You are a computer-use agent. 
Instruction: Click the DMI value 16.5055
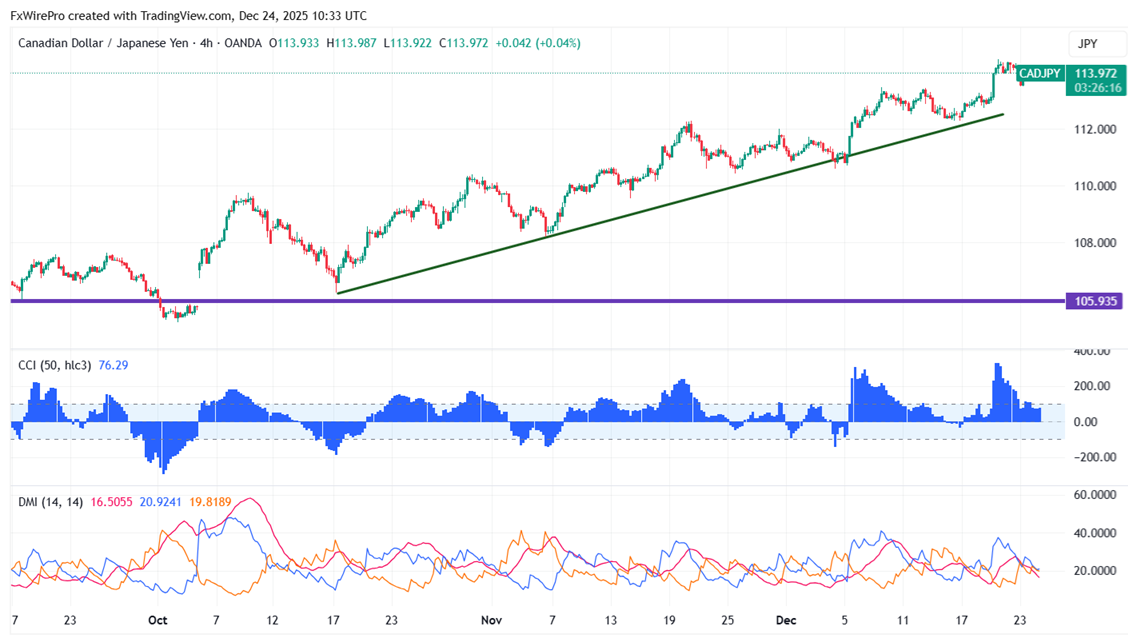(x=112, y=502)
